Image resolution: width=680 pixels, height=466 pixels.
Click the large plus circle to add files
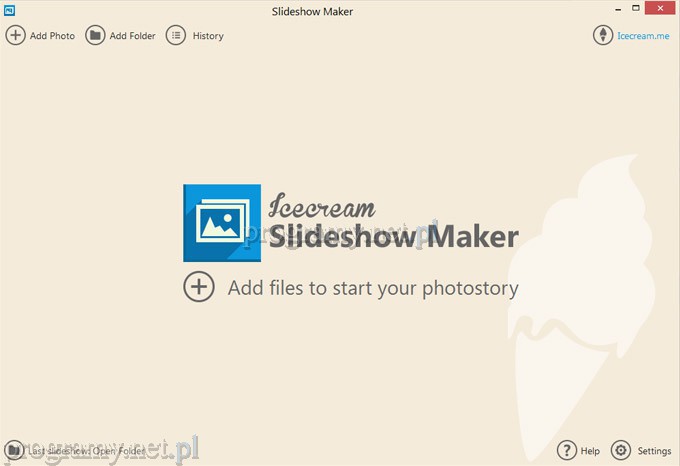[x=199, y=287]
